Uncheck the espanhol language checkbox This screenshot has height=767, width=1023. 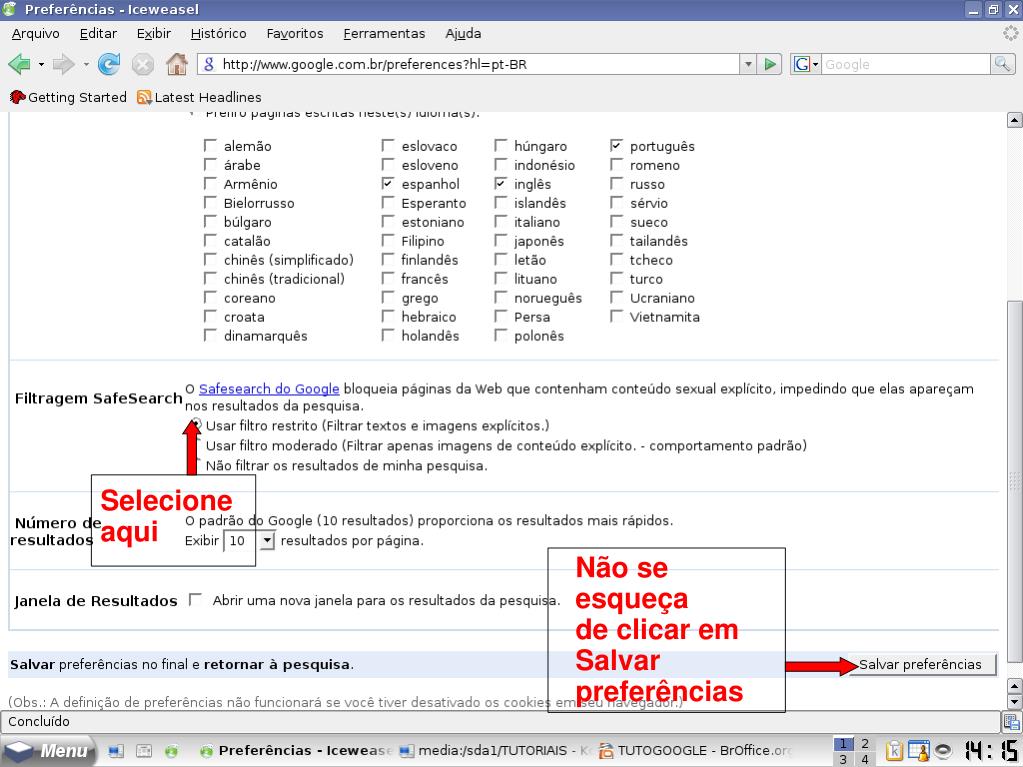(388, 183)
